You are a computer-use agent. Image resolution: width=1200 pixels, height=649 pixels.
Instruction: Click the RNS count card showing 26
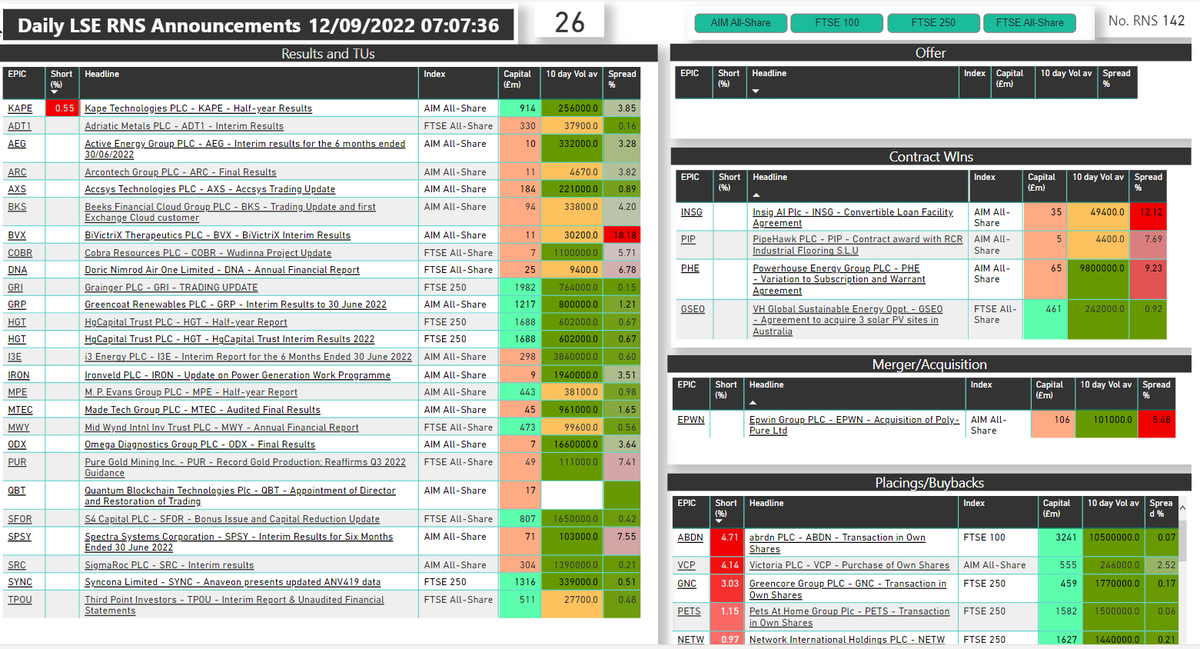(x=569, y=22)
